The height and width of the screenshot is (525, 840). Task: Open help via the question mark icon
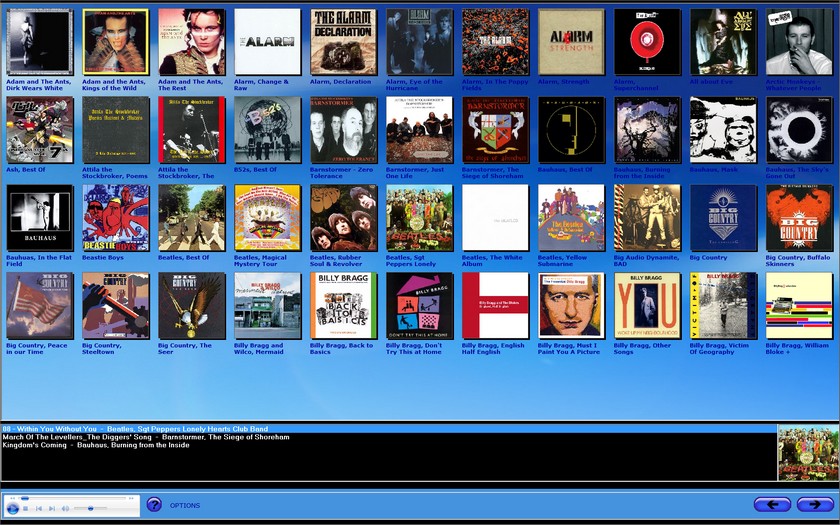tap(154, 505)
